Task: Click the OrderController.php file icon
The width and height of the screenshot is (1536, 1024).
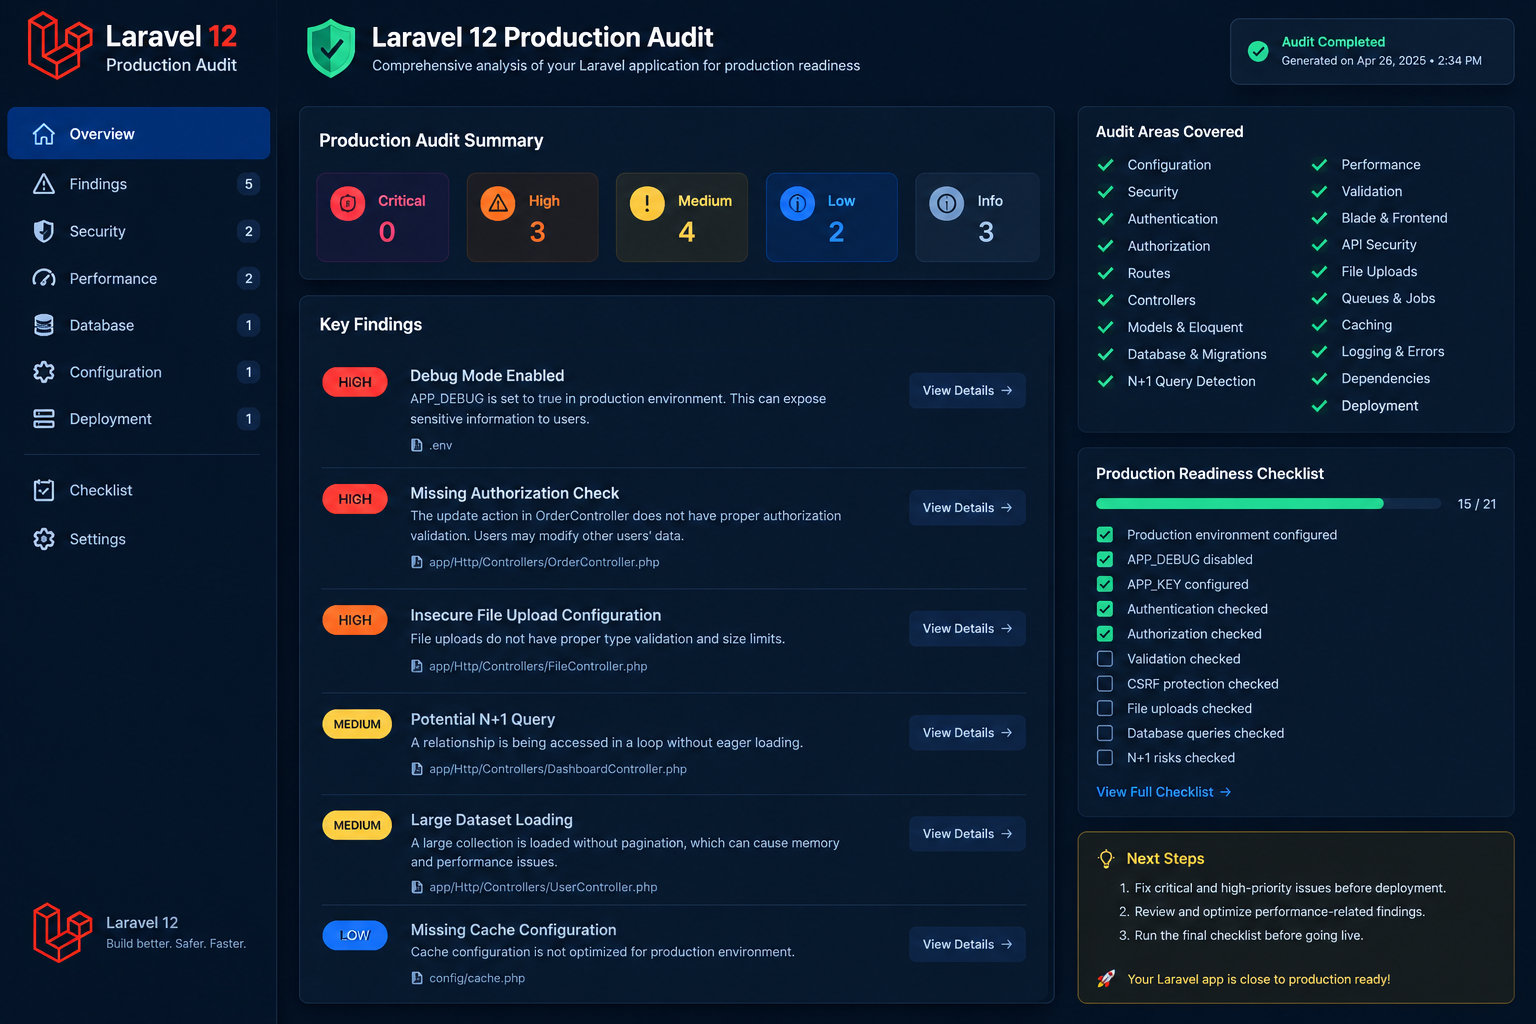Action: pos(417,562)
